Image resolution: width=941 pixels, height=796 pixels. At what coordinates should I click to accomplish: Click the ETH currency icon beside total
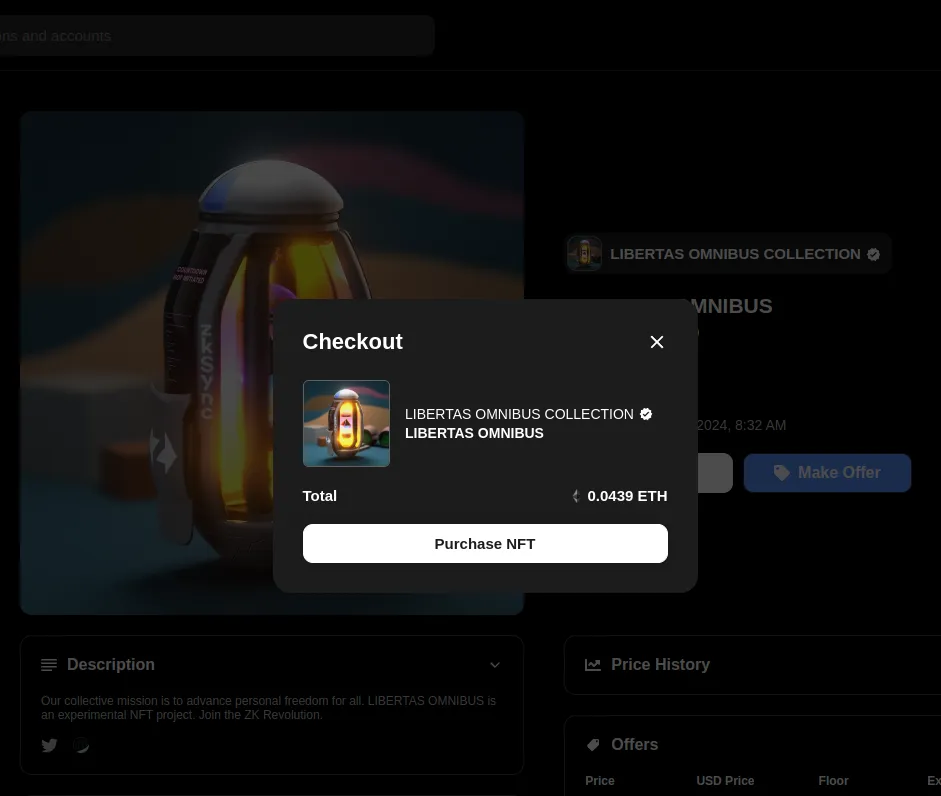coord(576,496)
